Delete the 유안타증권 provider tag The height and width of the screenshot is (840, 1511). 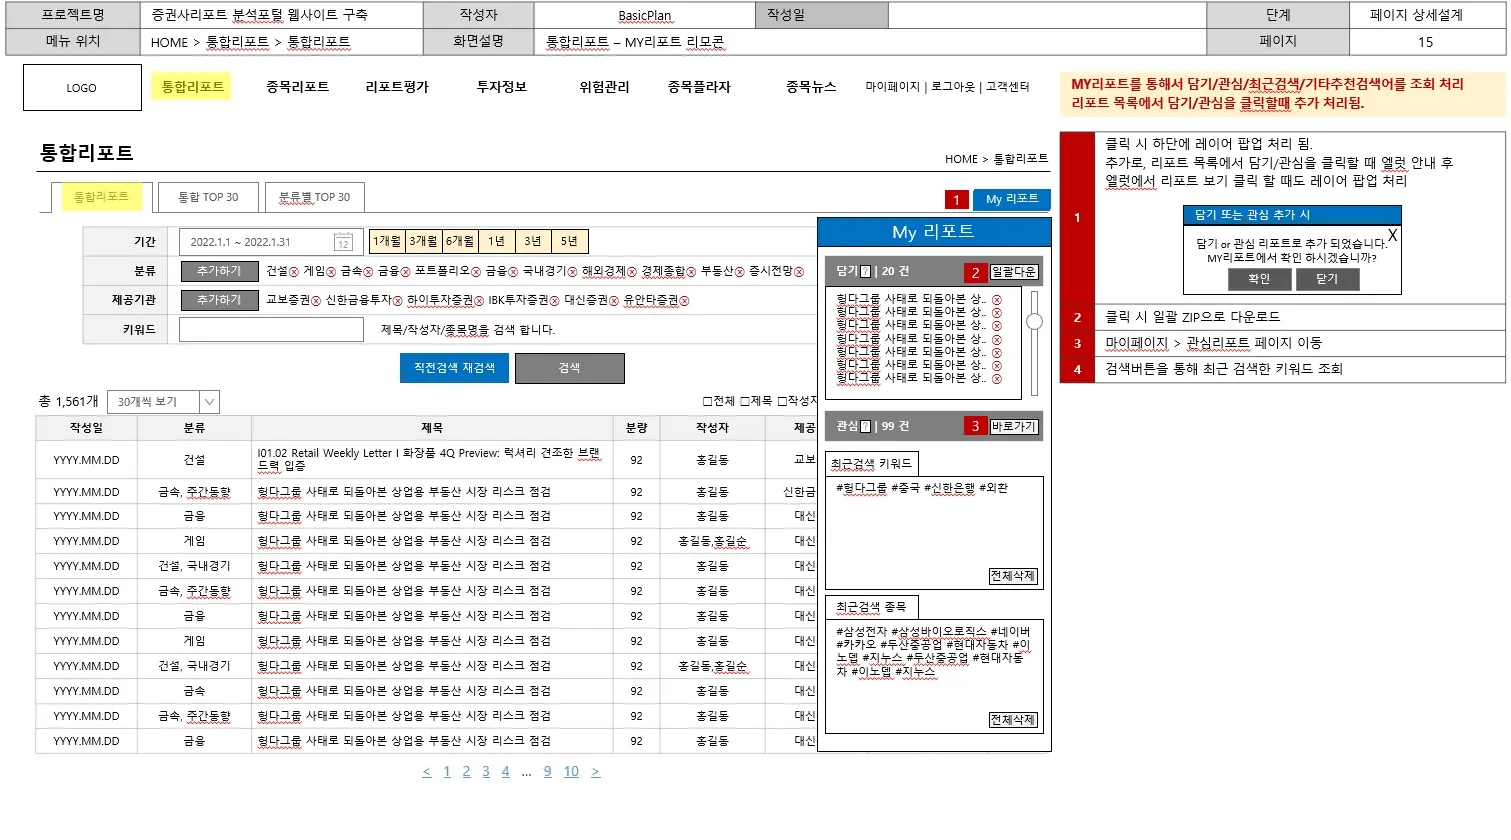(x=684, y=300)
